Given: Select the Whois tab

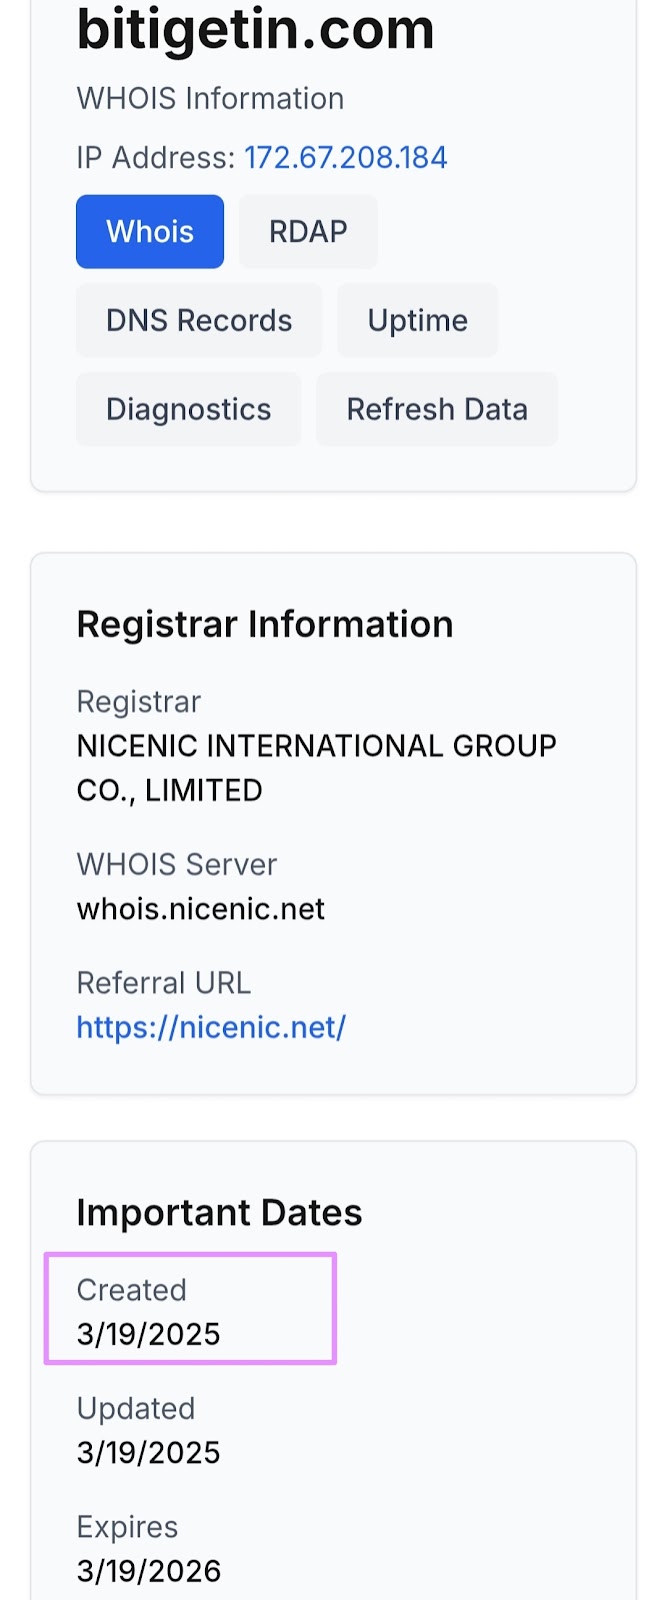Looking at the screenshot, I should click(x=150, y=232).
